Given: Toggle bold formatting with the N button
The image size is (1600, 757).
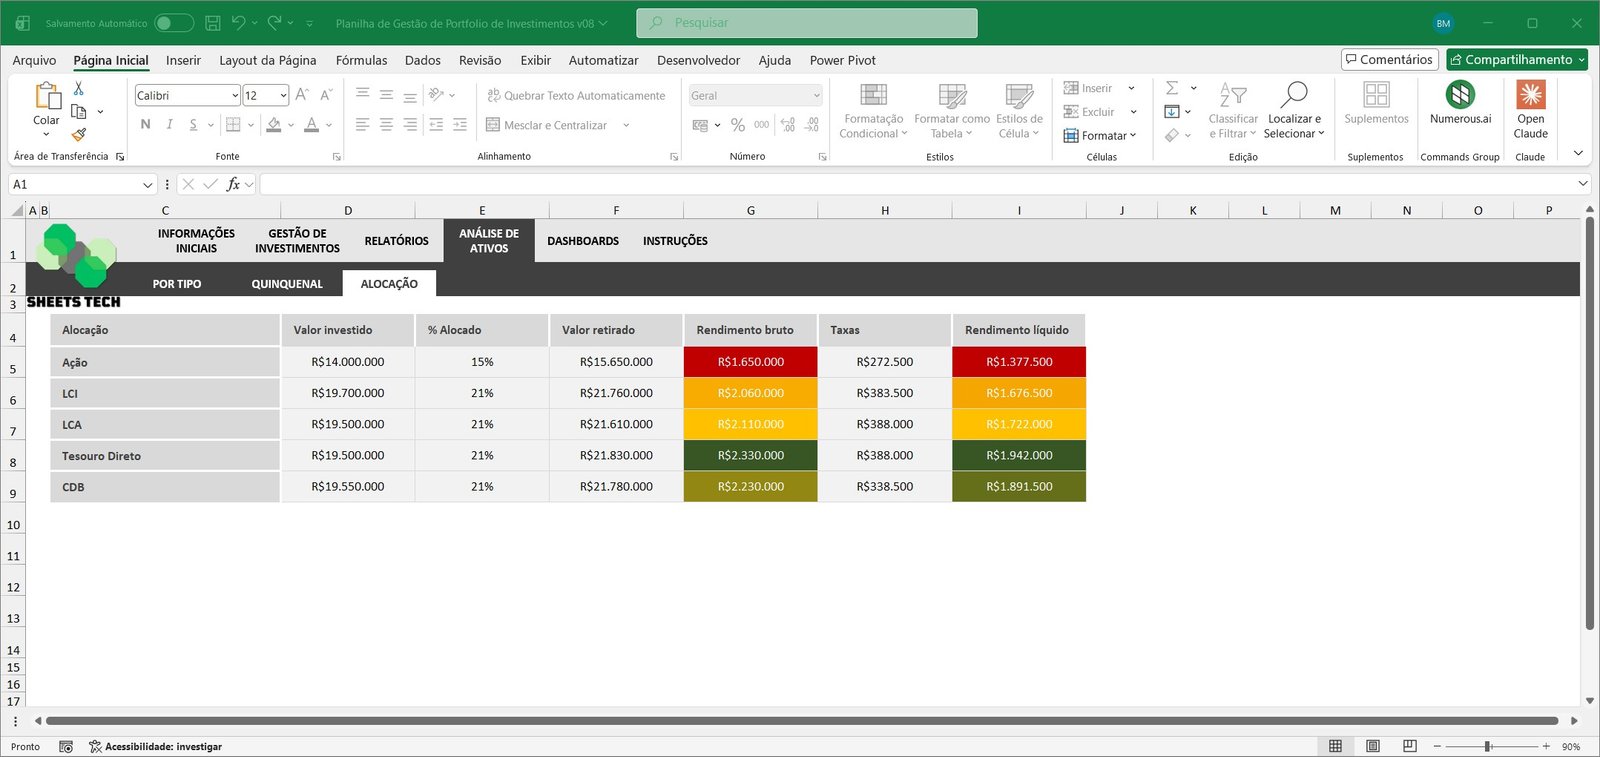Looking at the screenshot, I should click(146, 125).
